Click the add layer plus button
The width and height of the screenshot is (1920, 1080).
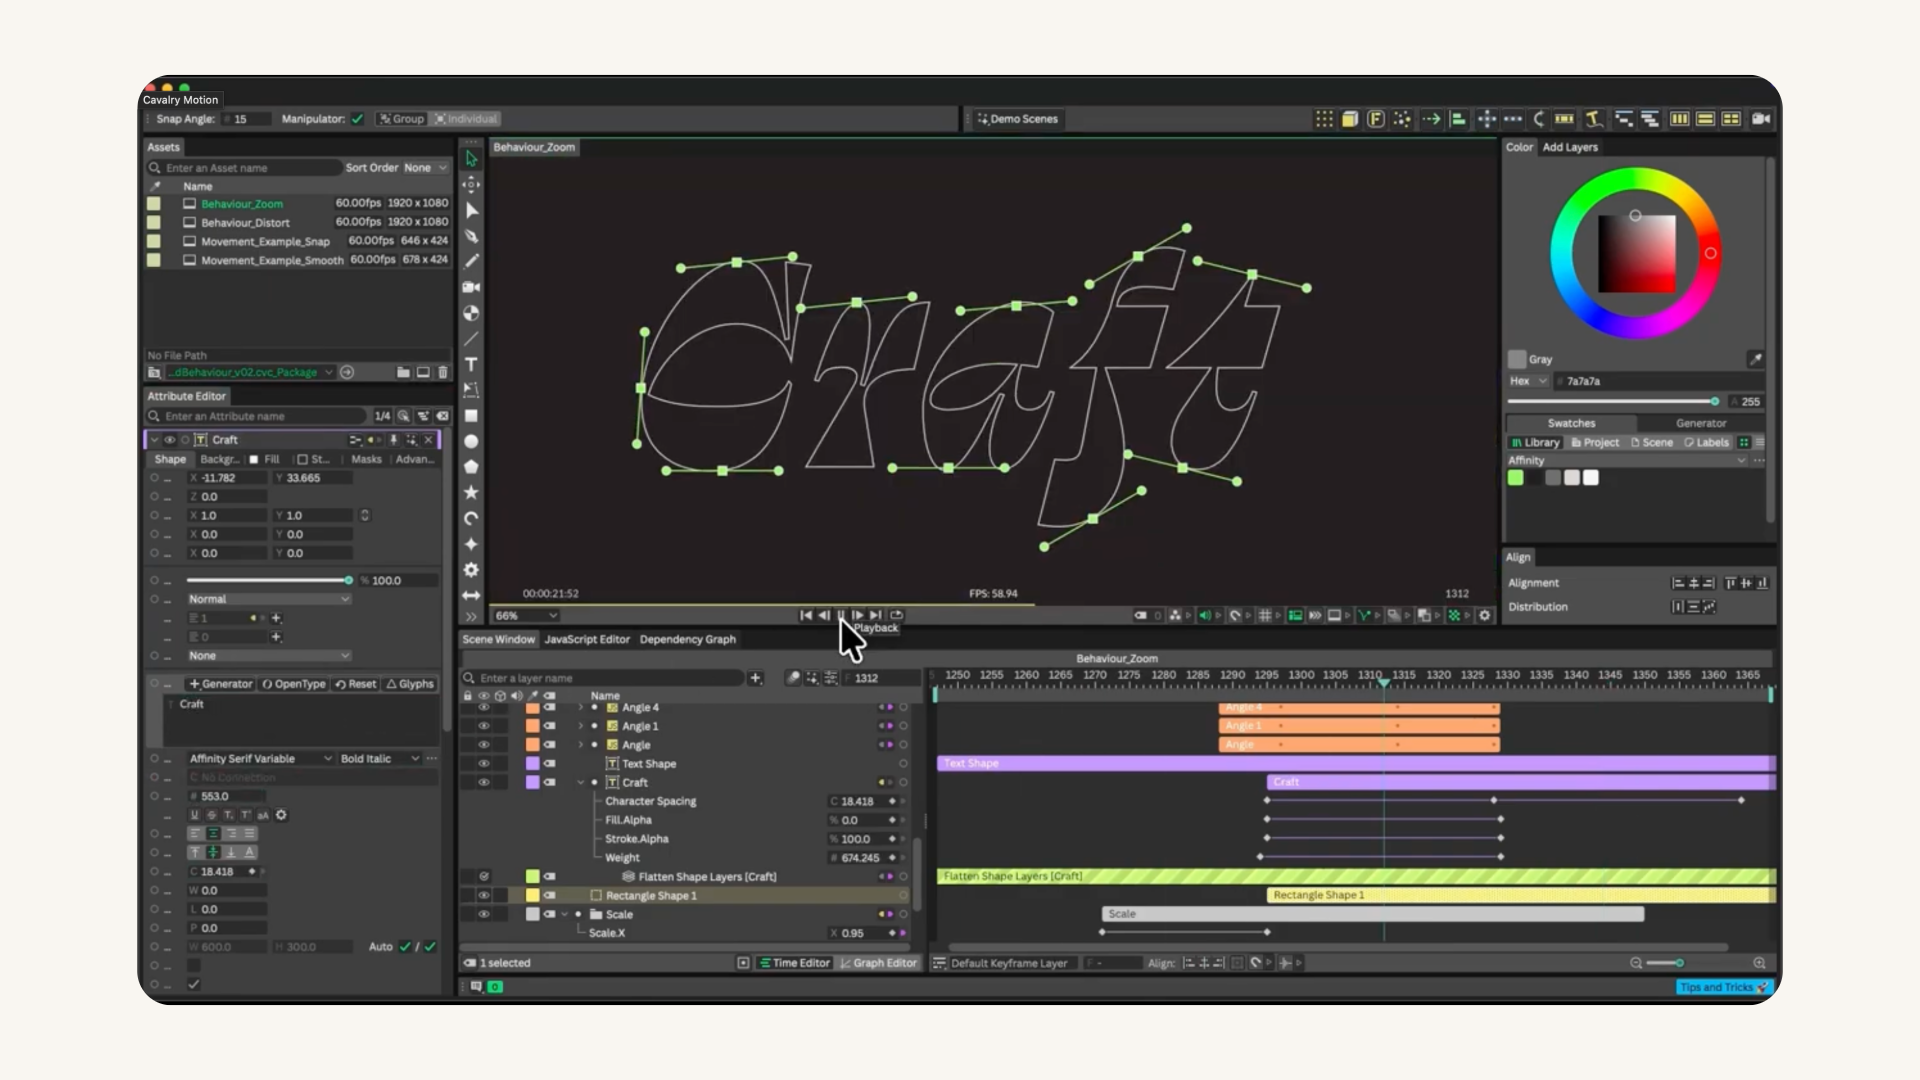pos(756,678)
